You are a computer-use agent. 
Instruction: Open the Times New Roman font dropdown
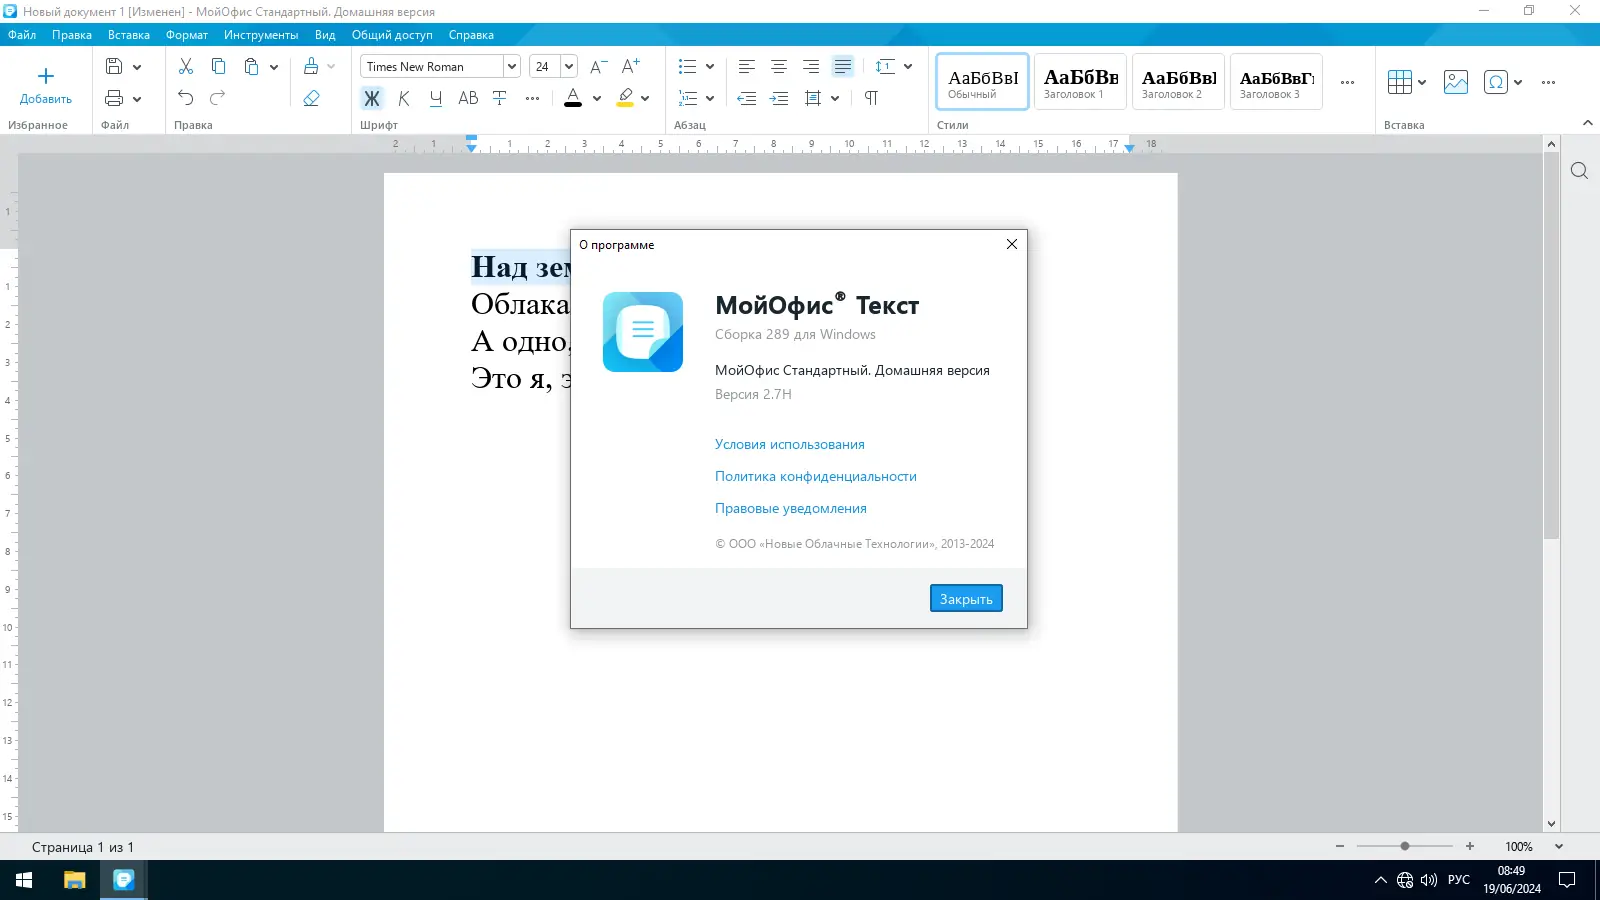click(x=512, y=67)
